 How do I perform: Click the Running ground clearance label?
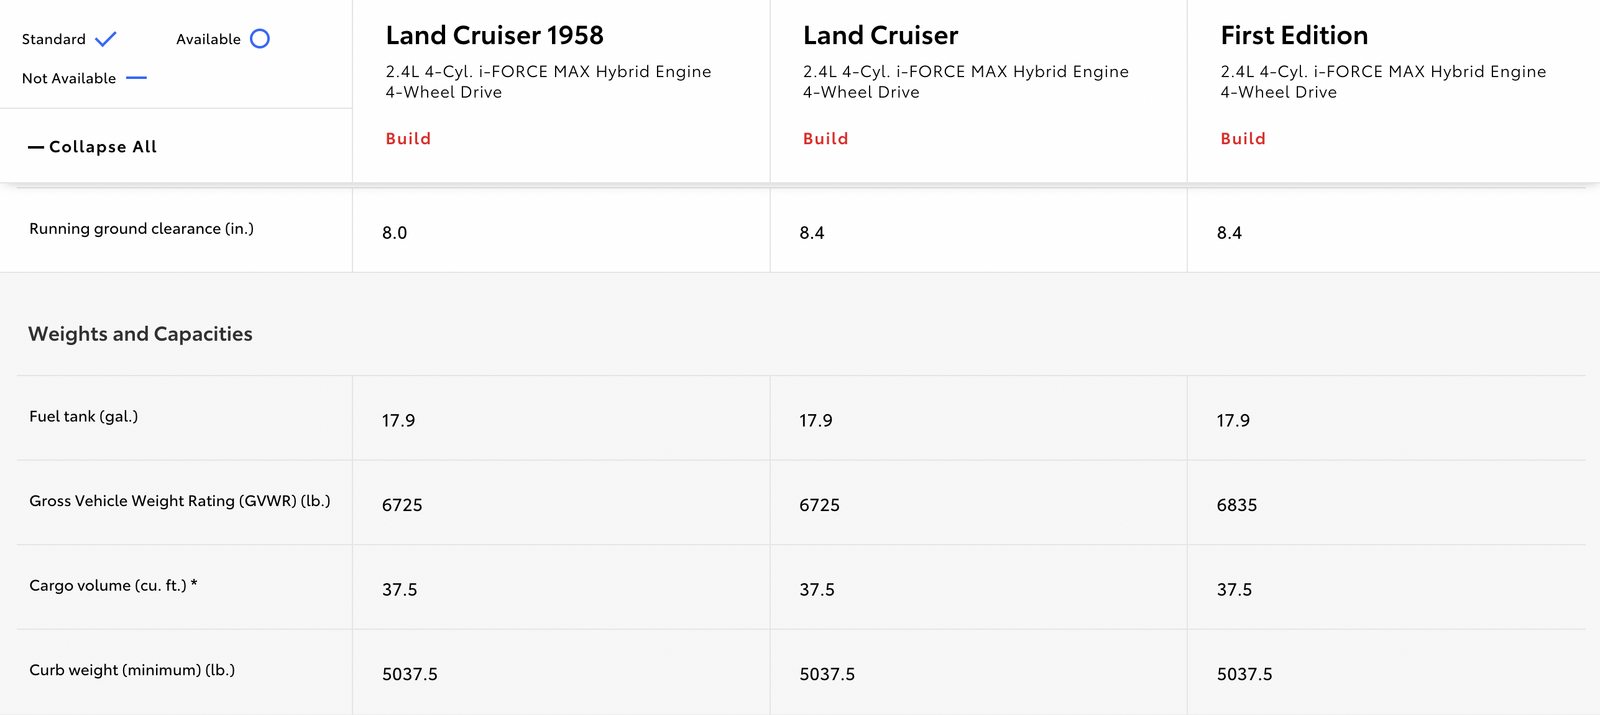[x=141, y=229]
